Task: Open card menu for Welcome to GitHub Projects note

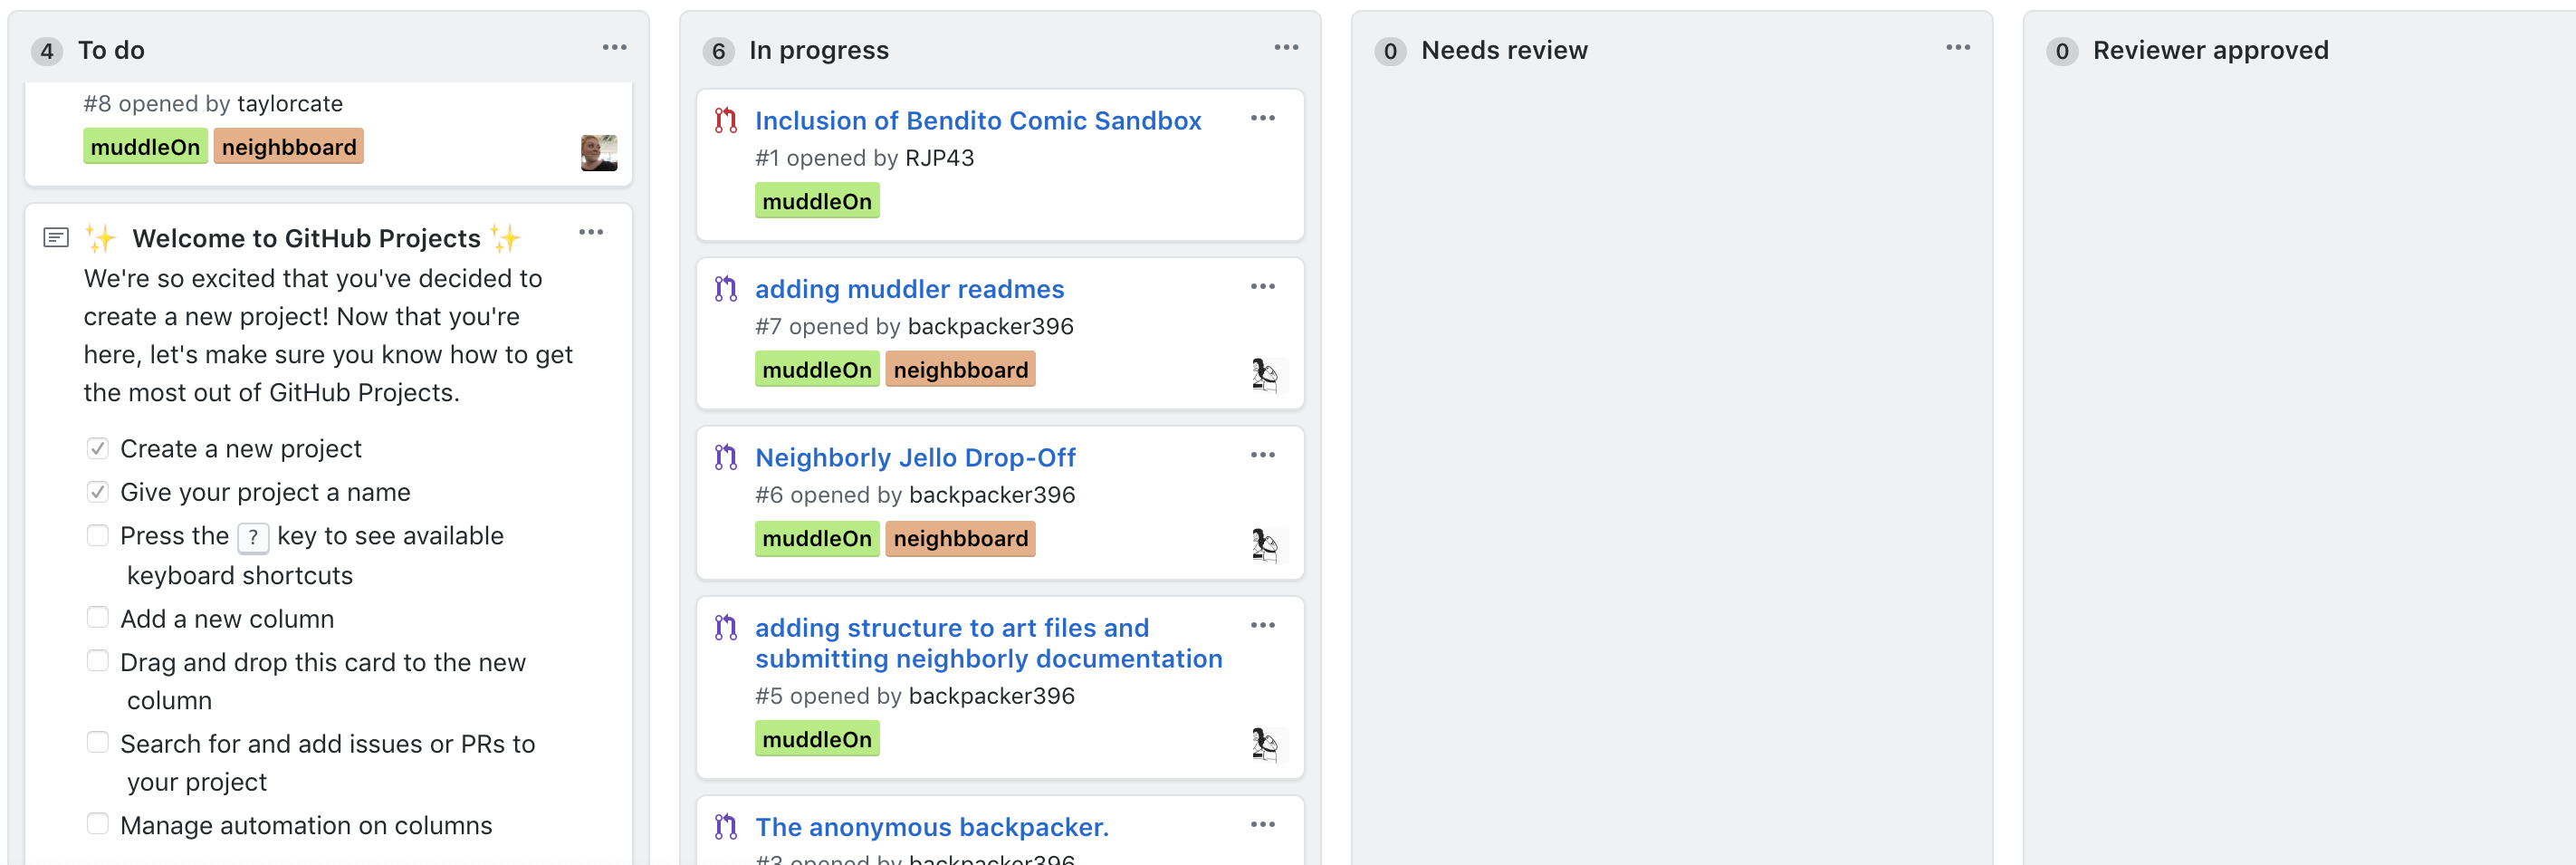Action: click(x=591, y=233)
